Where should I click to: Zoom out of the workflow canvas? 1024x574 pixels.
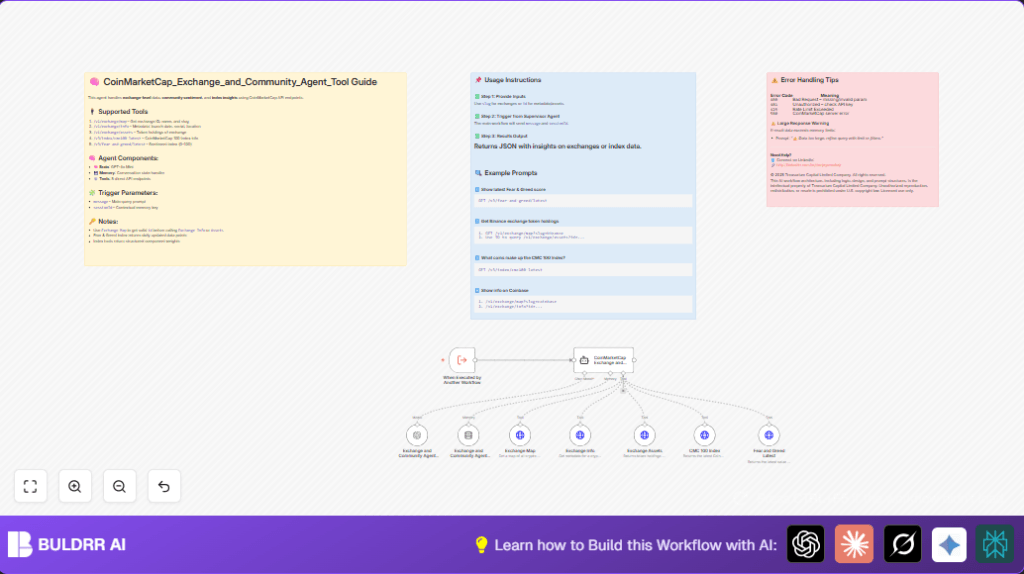click(120, 486)
